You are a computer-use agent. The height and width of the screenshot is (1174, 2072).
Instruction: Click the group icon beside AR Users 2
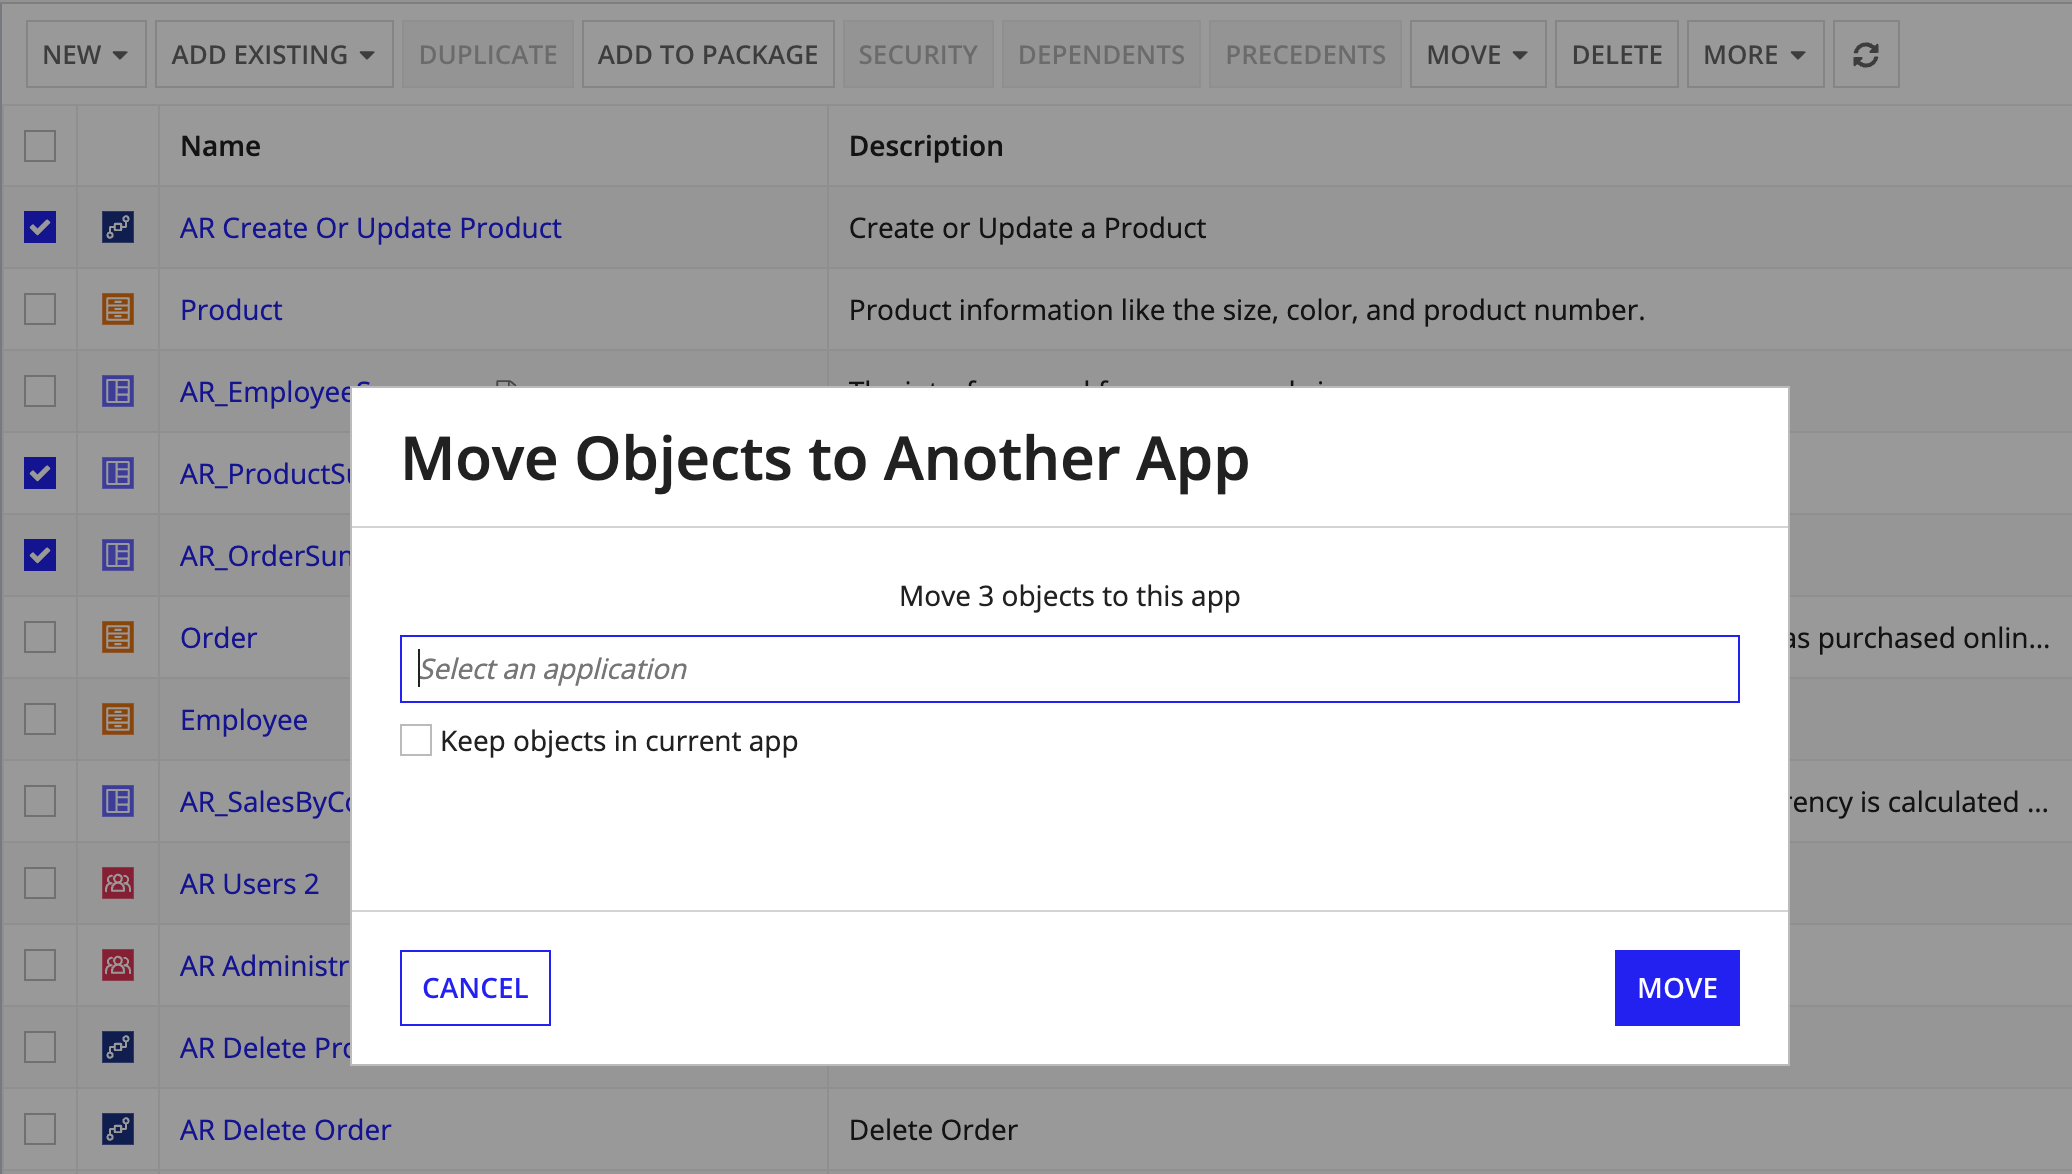(118, 884)
